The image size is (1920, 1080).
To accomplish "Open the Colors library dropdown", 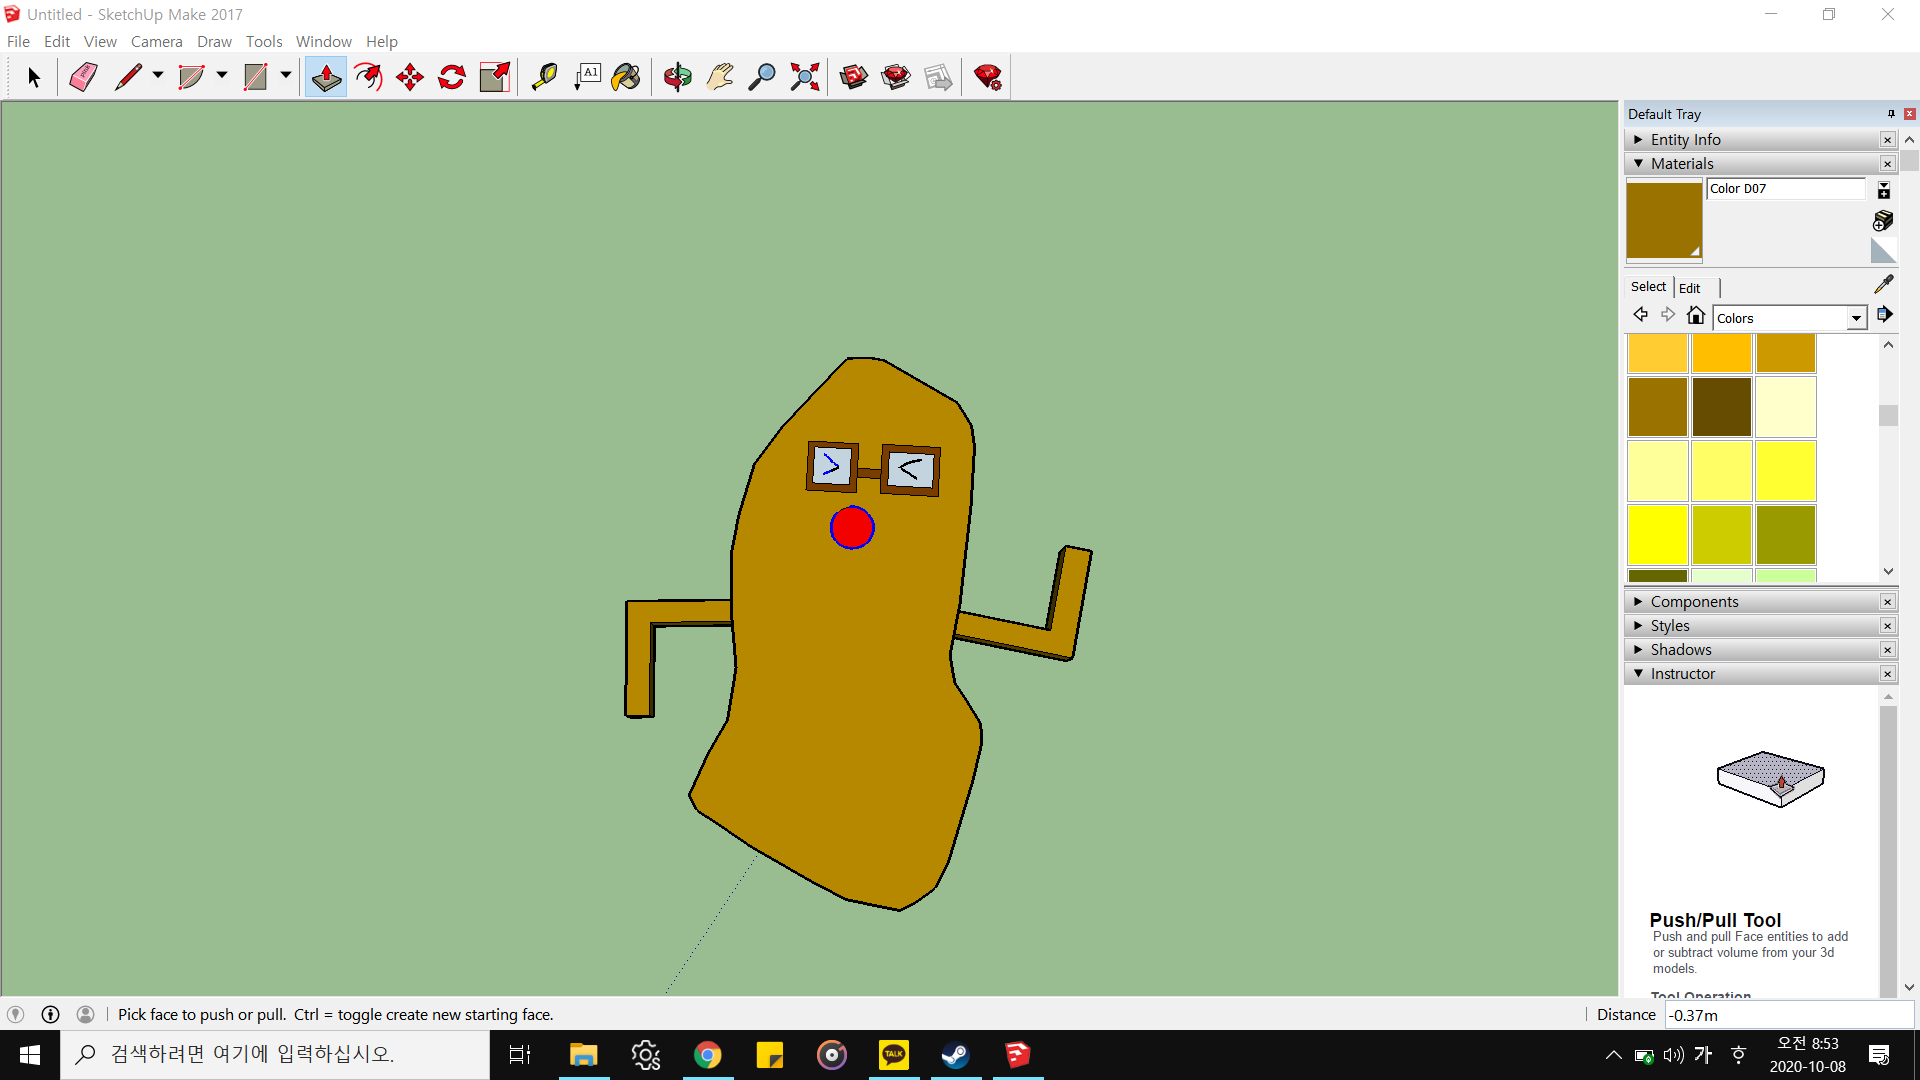I will point(1856,318).
